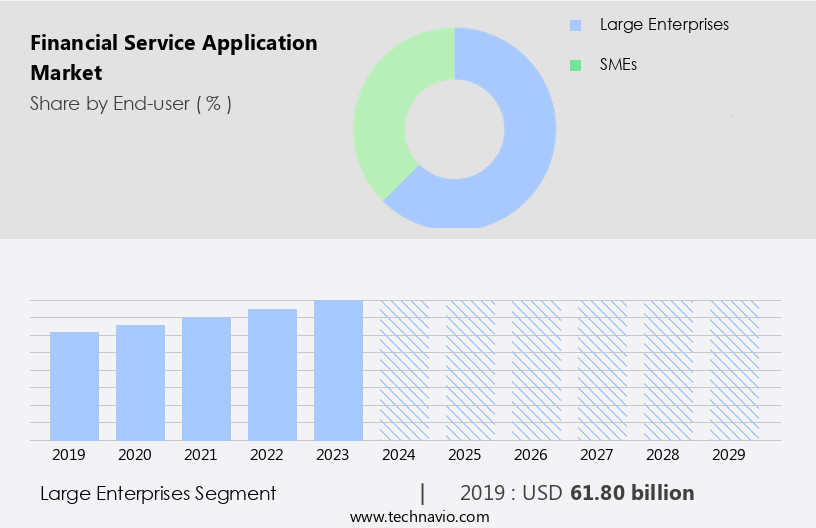The height and width of the screenshot is (528, 816).
Task: Toggle the SMEs legend label
Action: 619,65
